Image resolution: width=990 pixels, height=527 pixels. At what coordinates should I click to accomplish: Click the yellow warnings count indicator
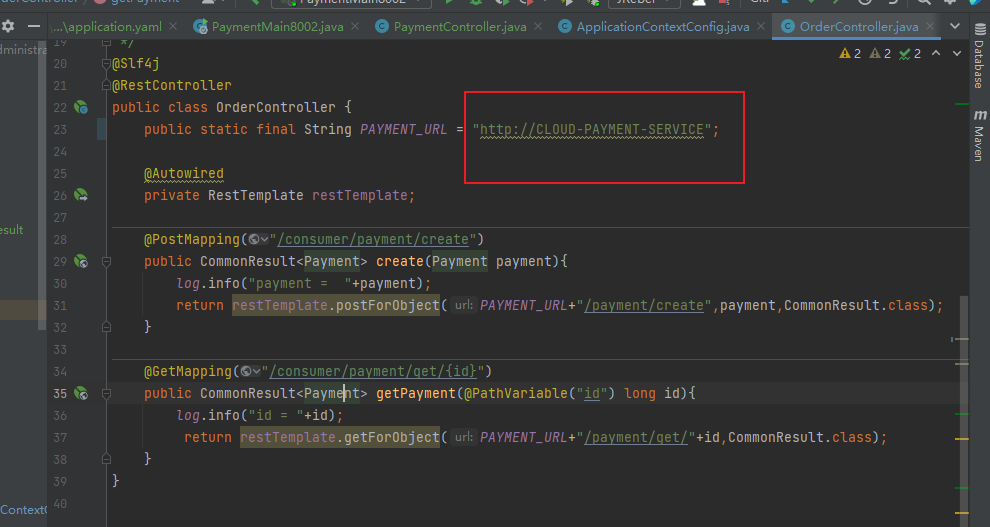[x=850, y=54]
